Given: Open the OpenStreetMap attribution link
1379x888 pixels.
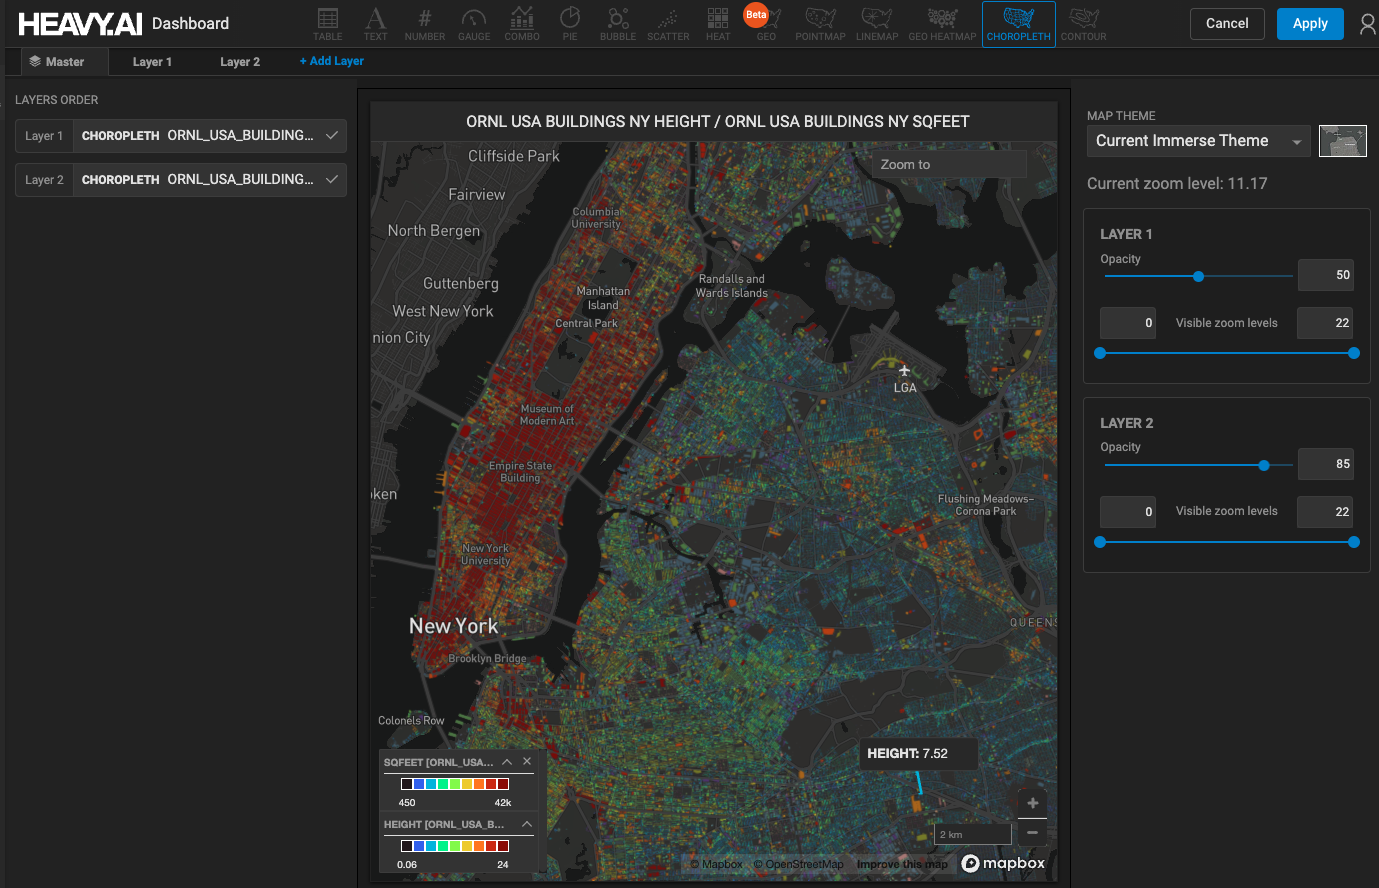Looking at the screenshot, I should [x=798, y=864].
